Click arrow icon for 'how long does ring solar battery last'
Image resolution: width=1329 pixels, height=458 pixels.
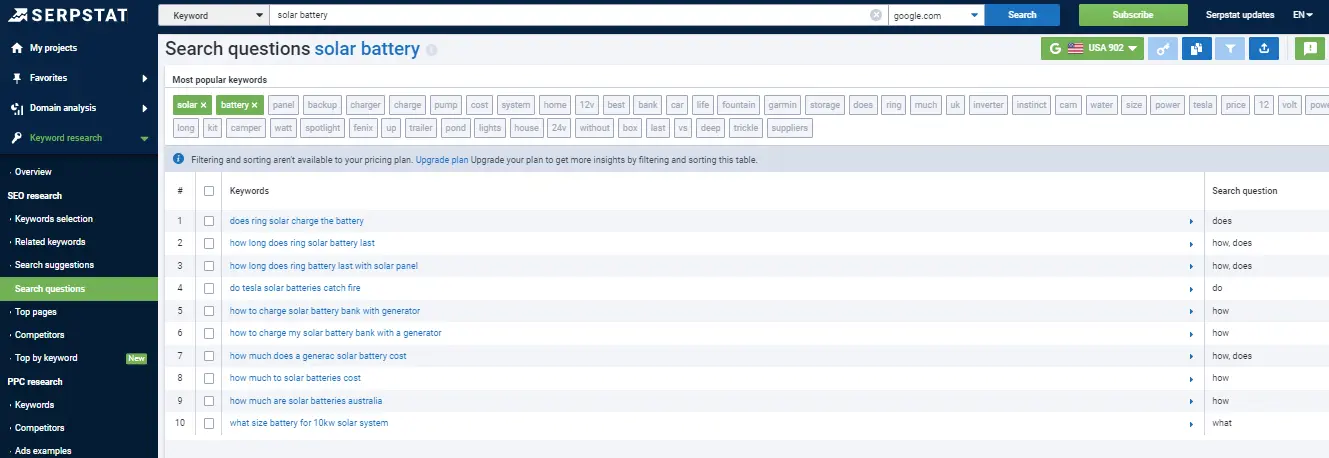1191,243
